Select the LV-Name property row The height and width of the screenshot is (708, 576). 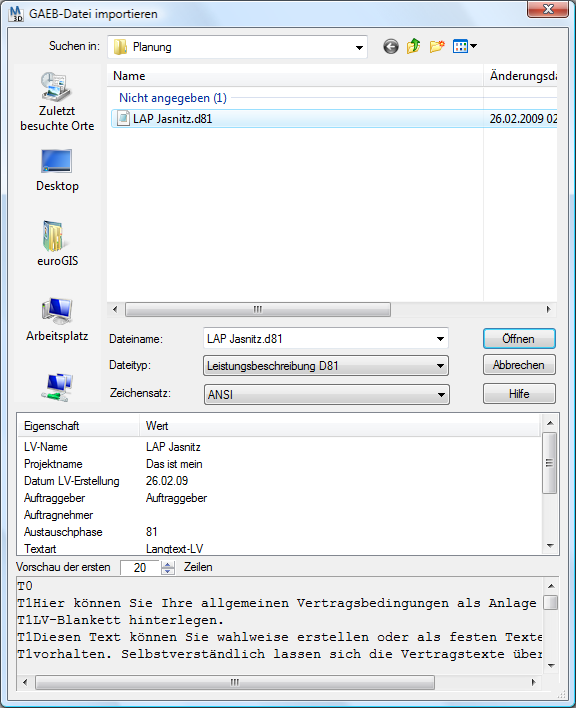(x=280, y=447)
